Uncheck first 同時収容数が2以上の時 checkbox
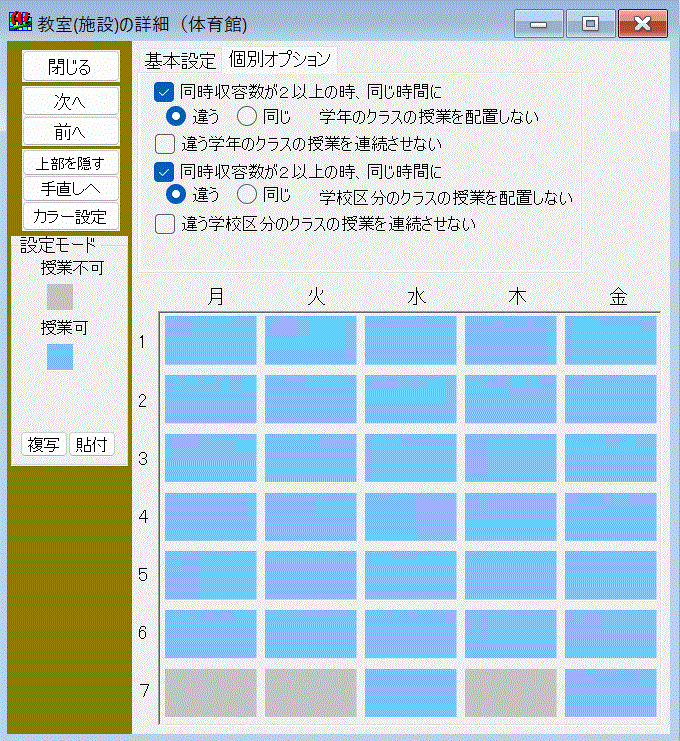Image resolution: width=680 pixels, height=741 pixels. pos(165,92)
